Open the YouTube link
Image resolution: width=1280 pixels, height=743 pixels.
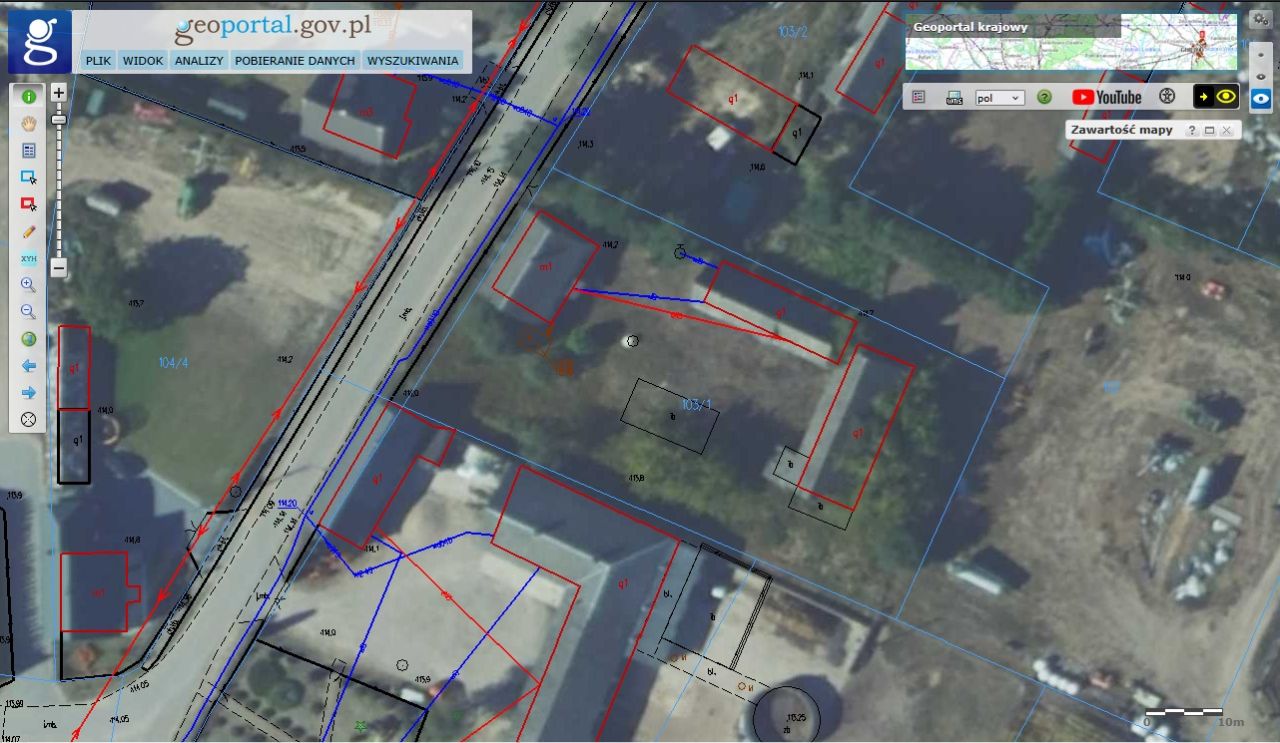coord(1107,97)
